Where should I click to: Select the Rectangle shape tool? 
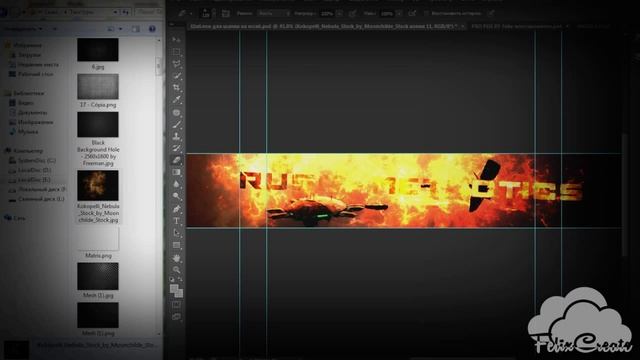(176, 245)
